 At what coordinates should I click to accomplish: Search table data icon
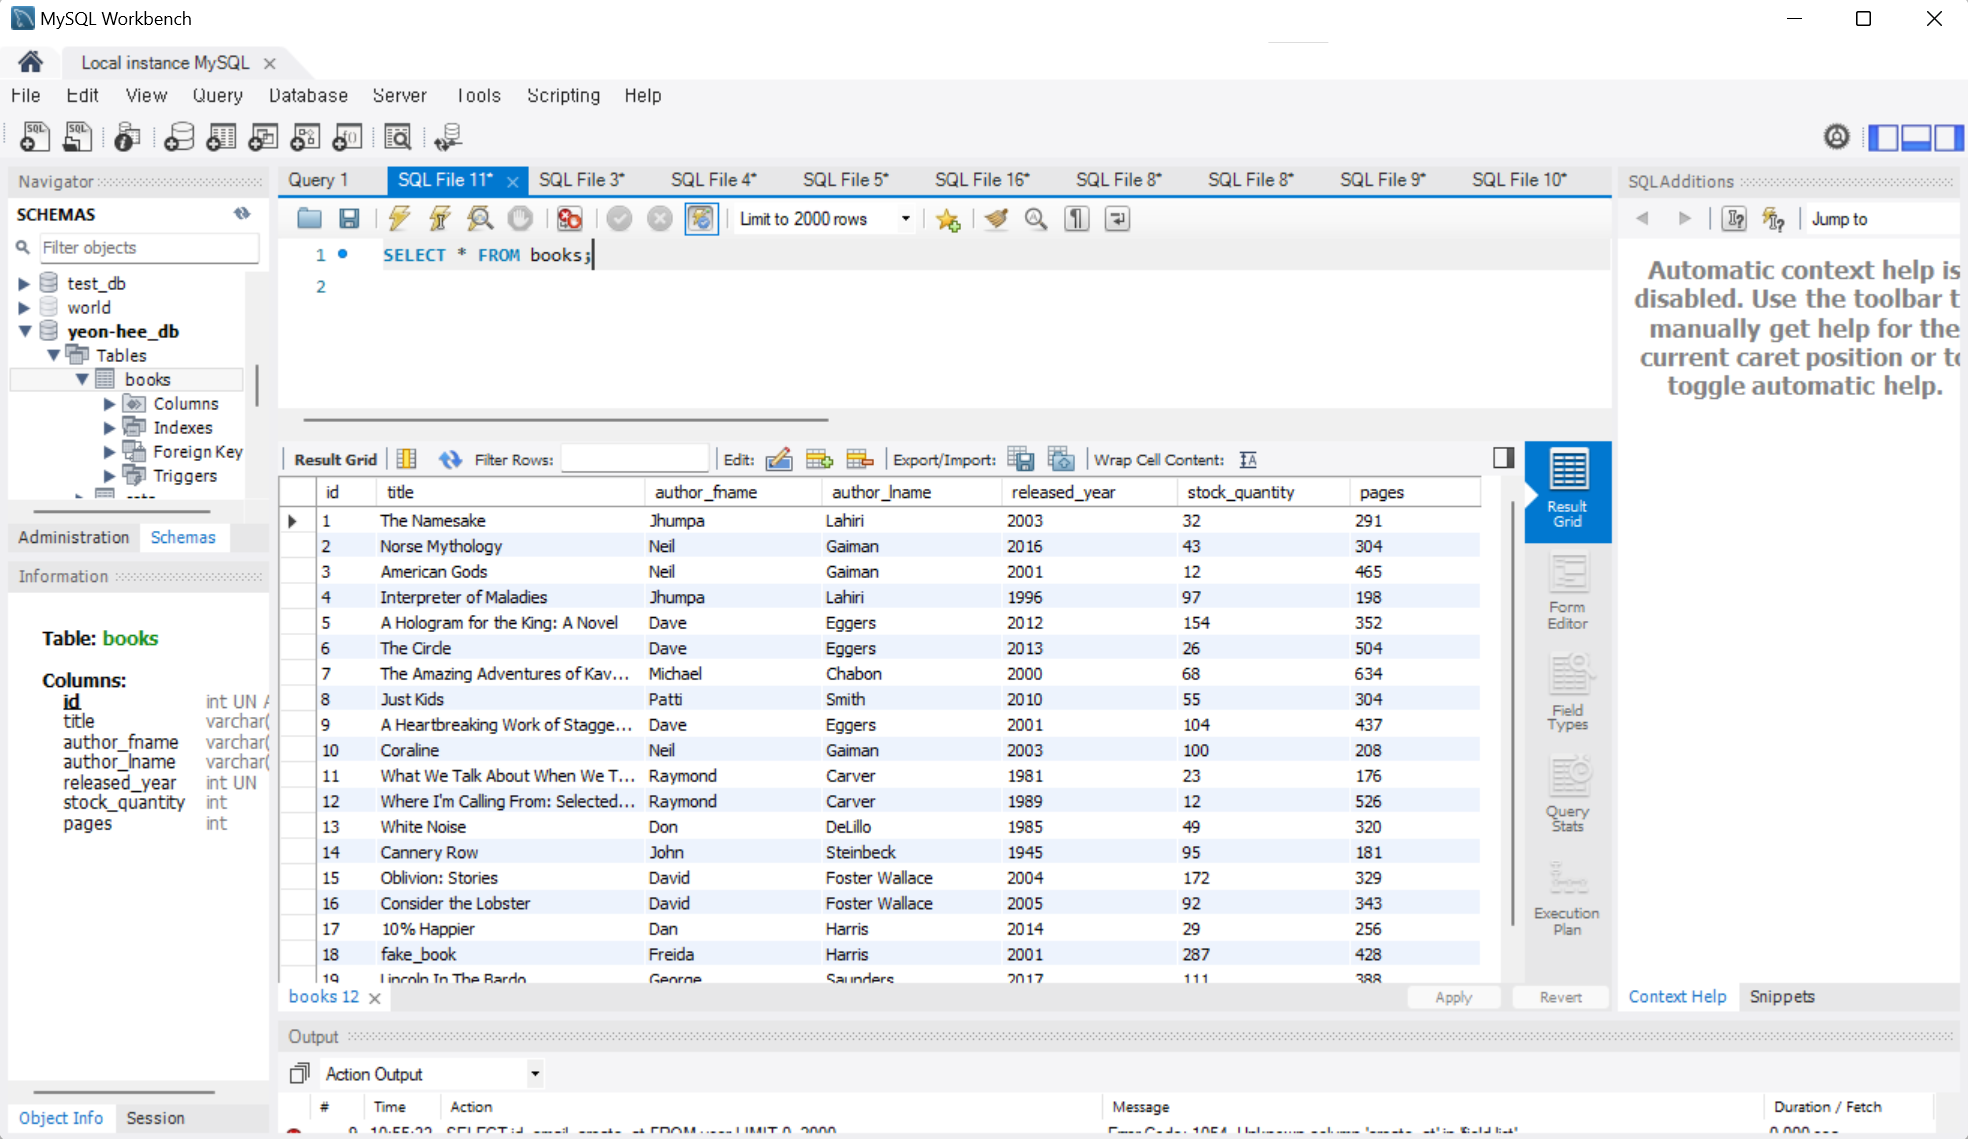(x=398, y=137)
